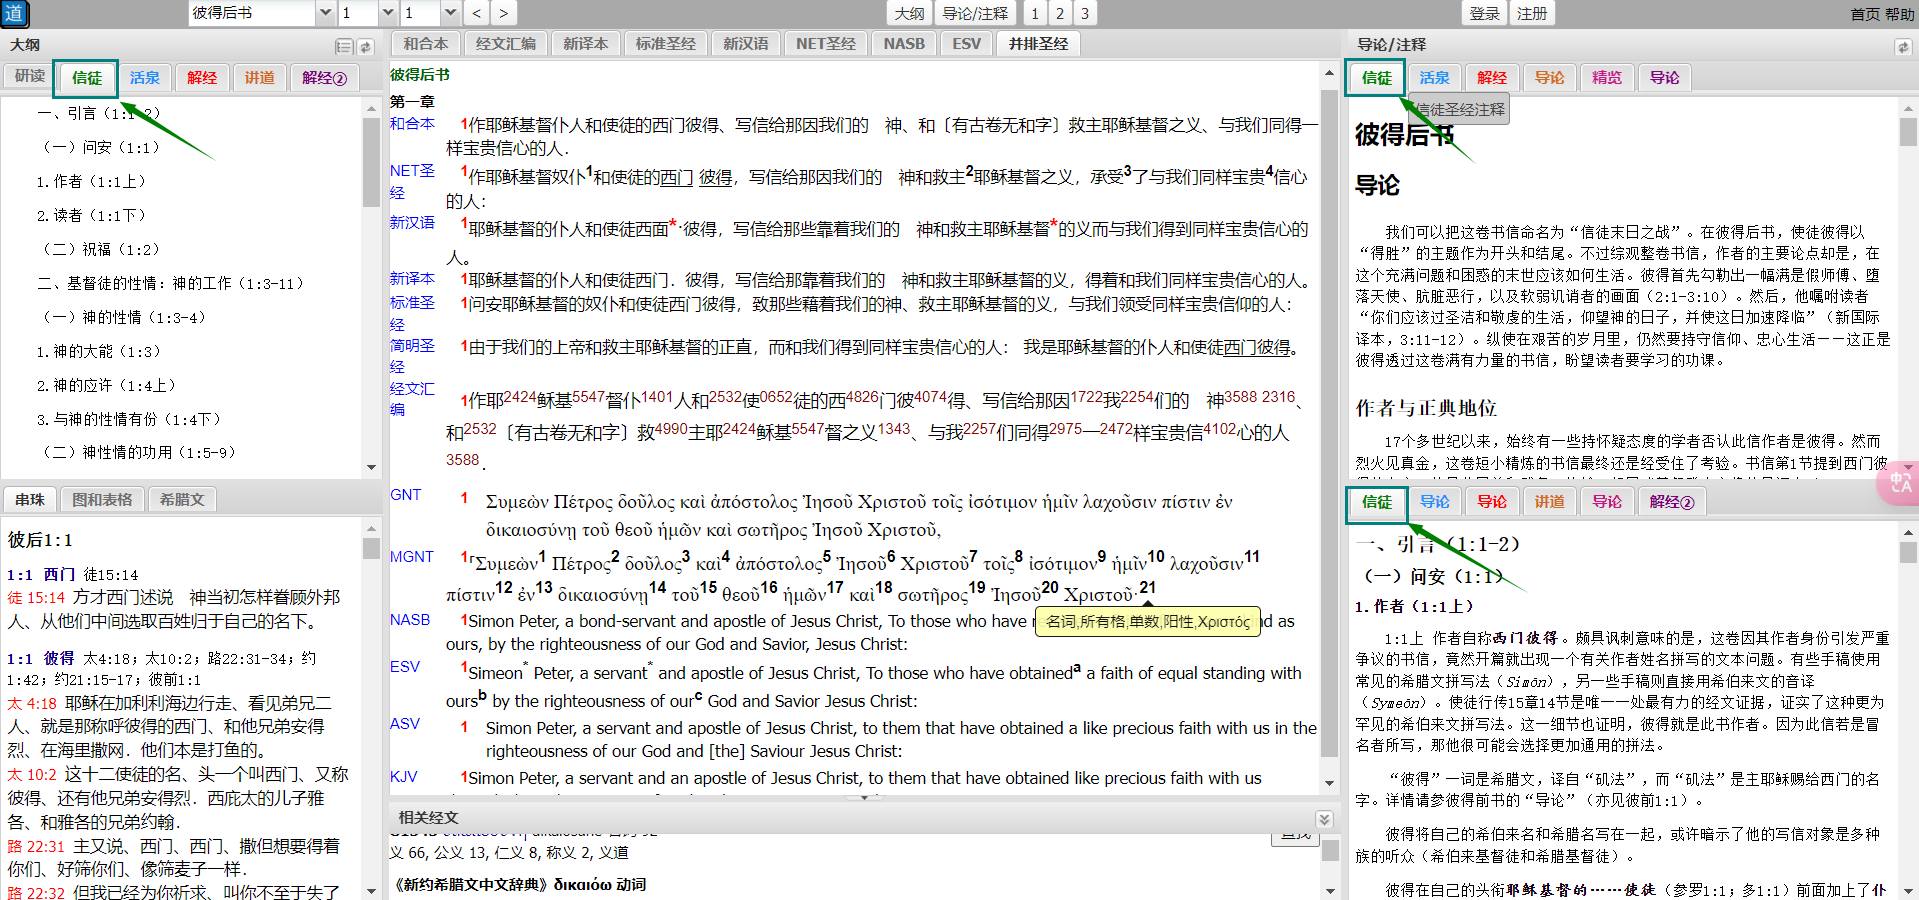Click the 登录 button

[1484, 13]
